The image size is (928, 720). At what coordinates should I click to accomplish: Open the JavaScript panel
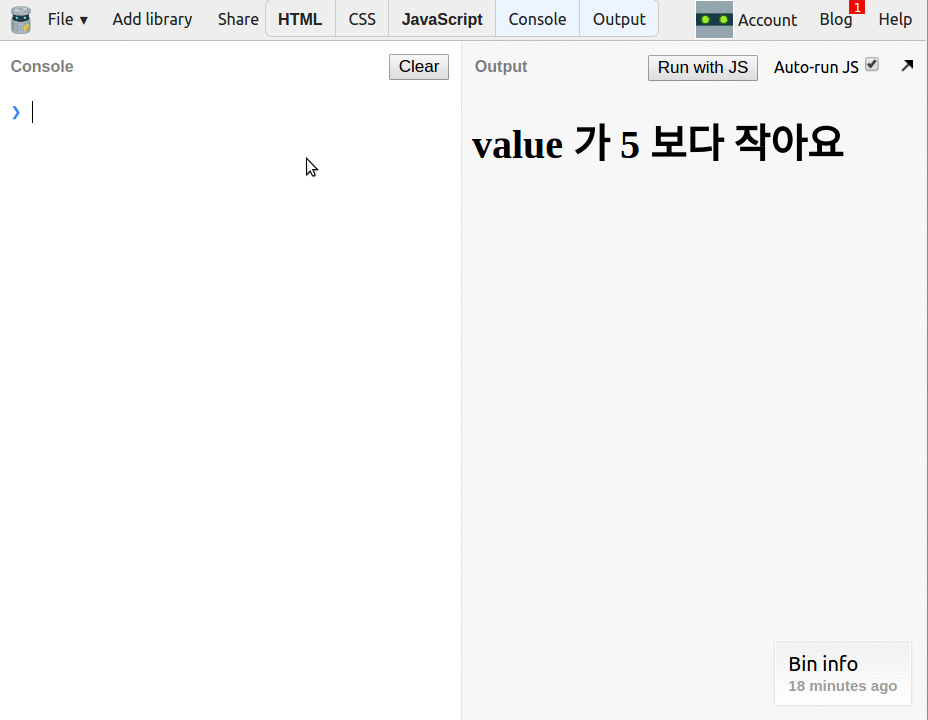441,18
